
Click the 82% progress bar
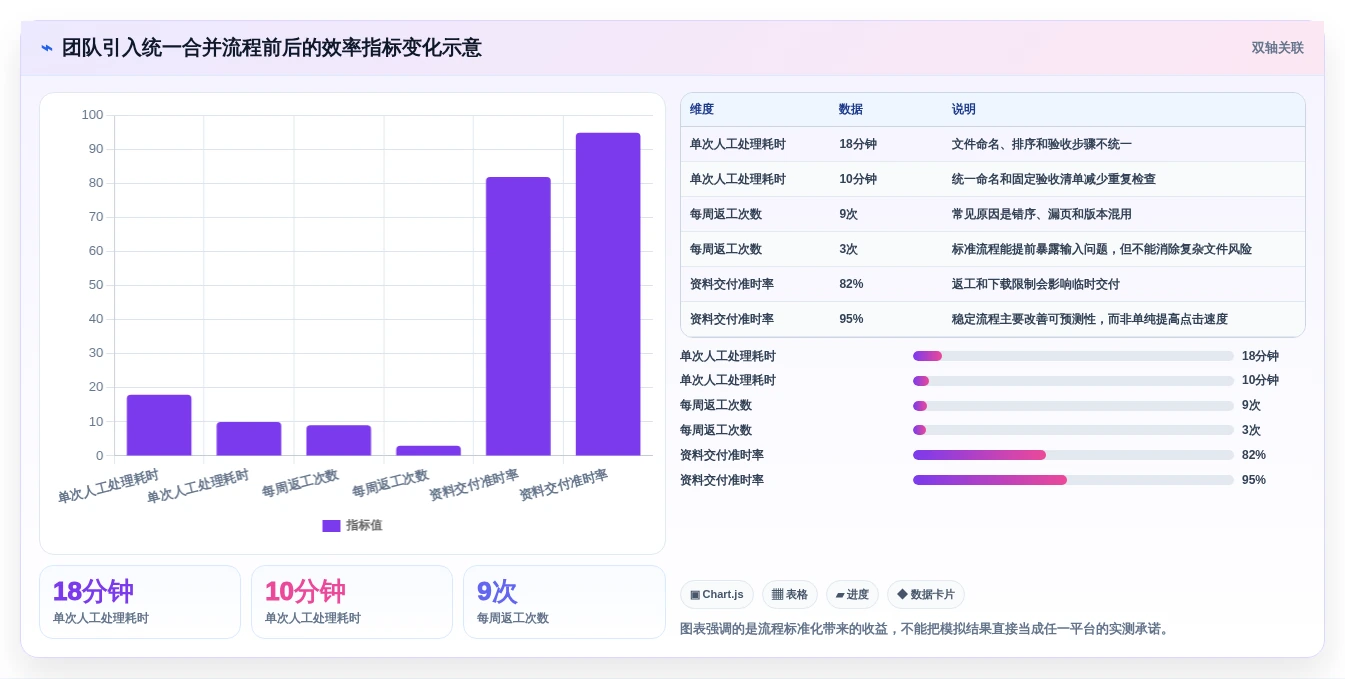click(1073, 455)
